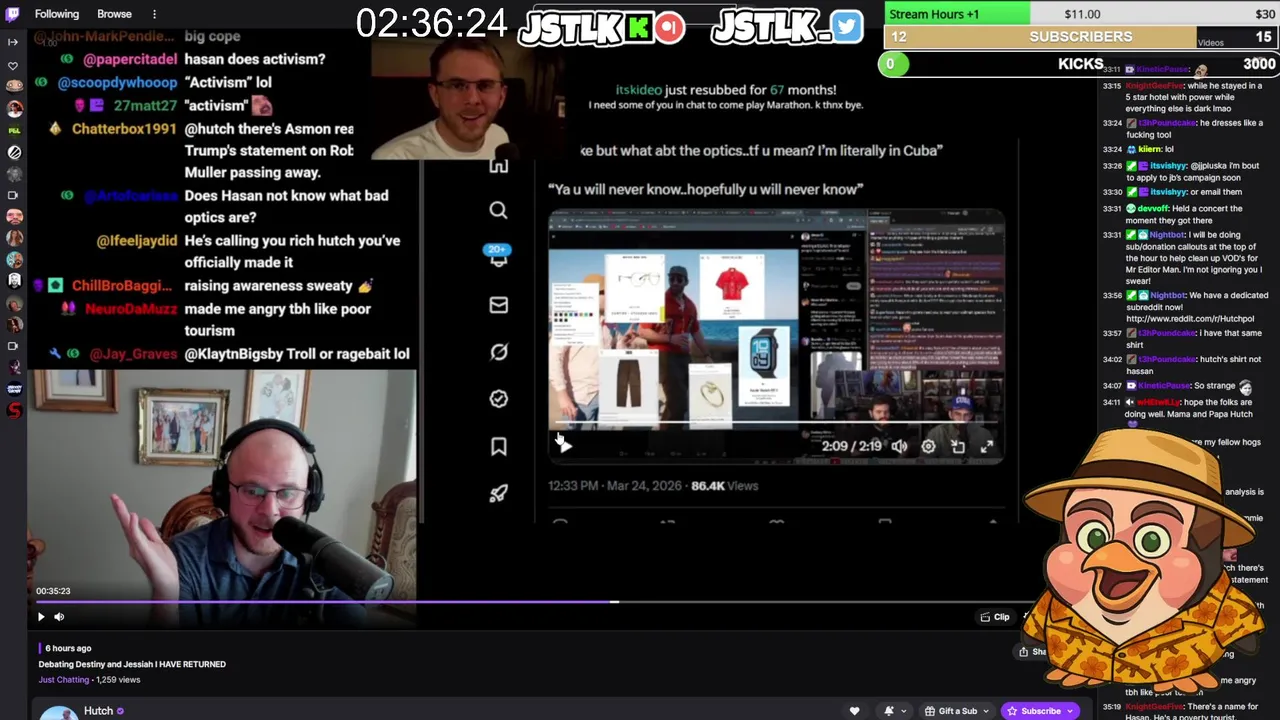Click the 6 hours ago label
The image size is (1280, 720).
point(68,648)
